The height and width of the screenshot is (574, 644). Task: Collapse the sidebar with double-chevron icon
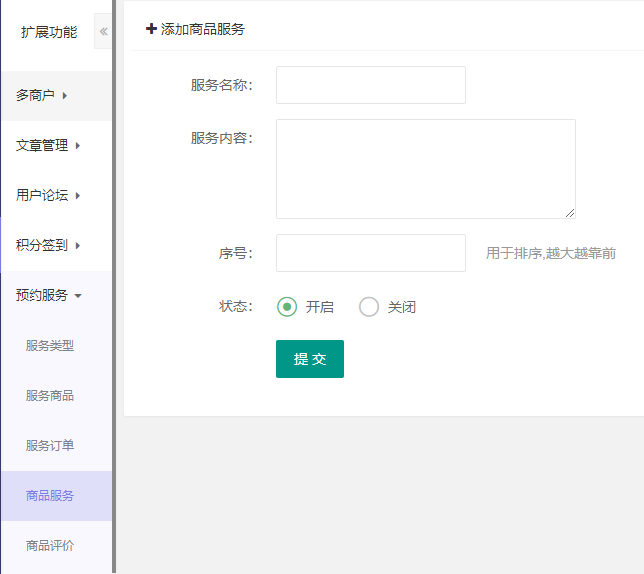click(x=103, y=31)
